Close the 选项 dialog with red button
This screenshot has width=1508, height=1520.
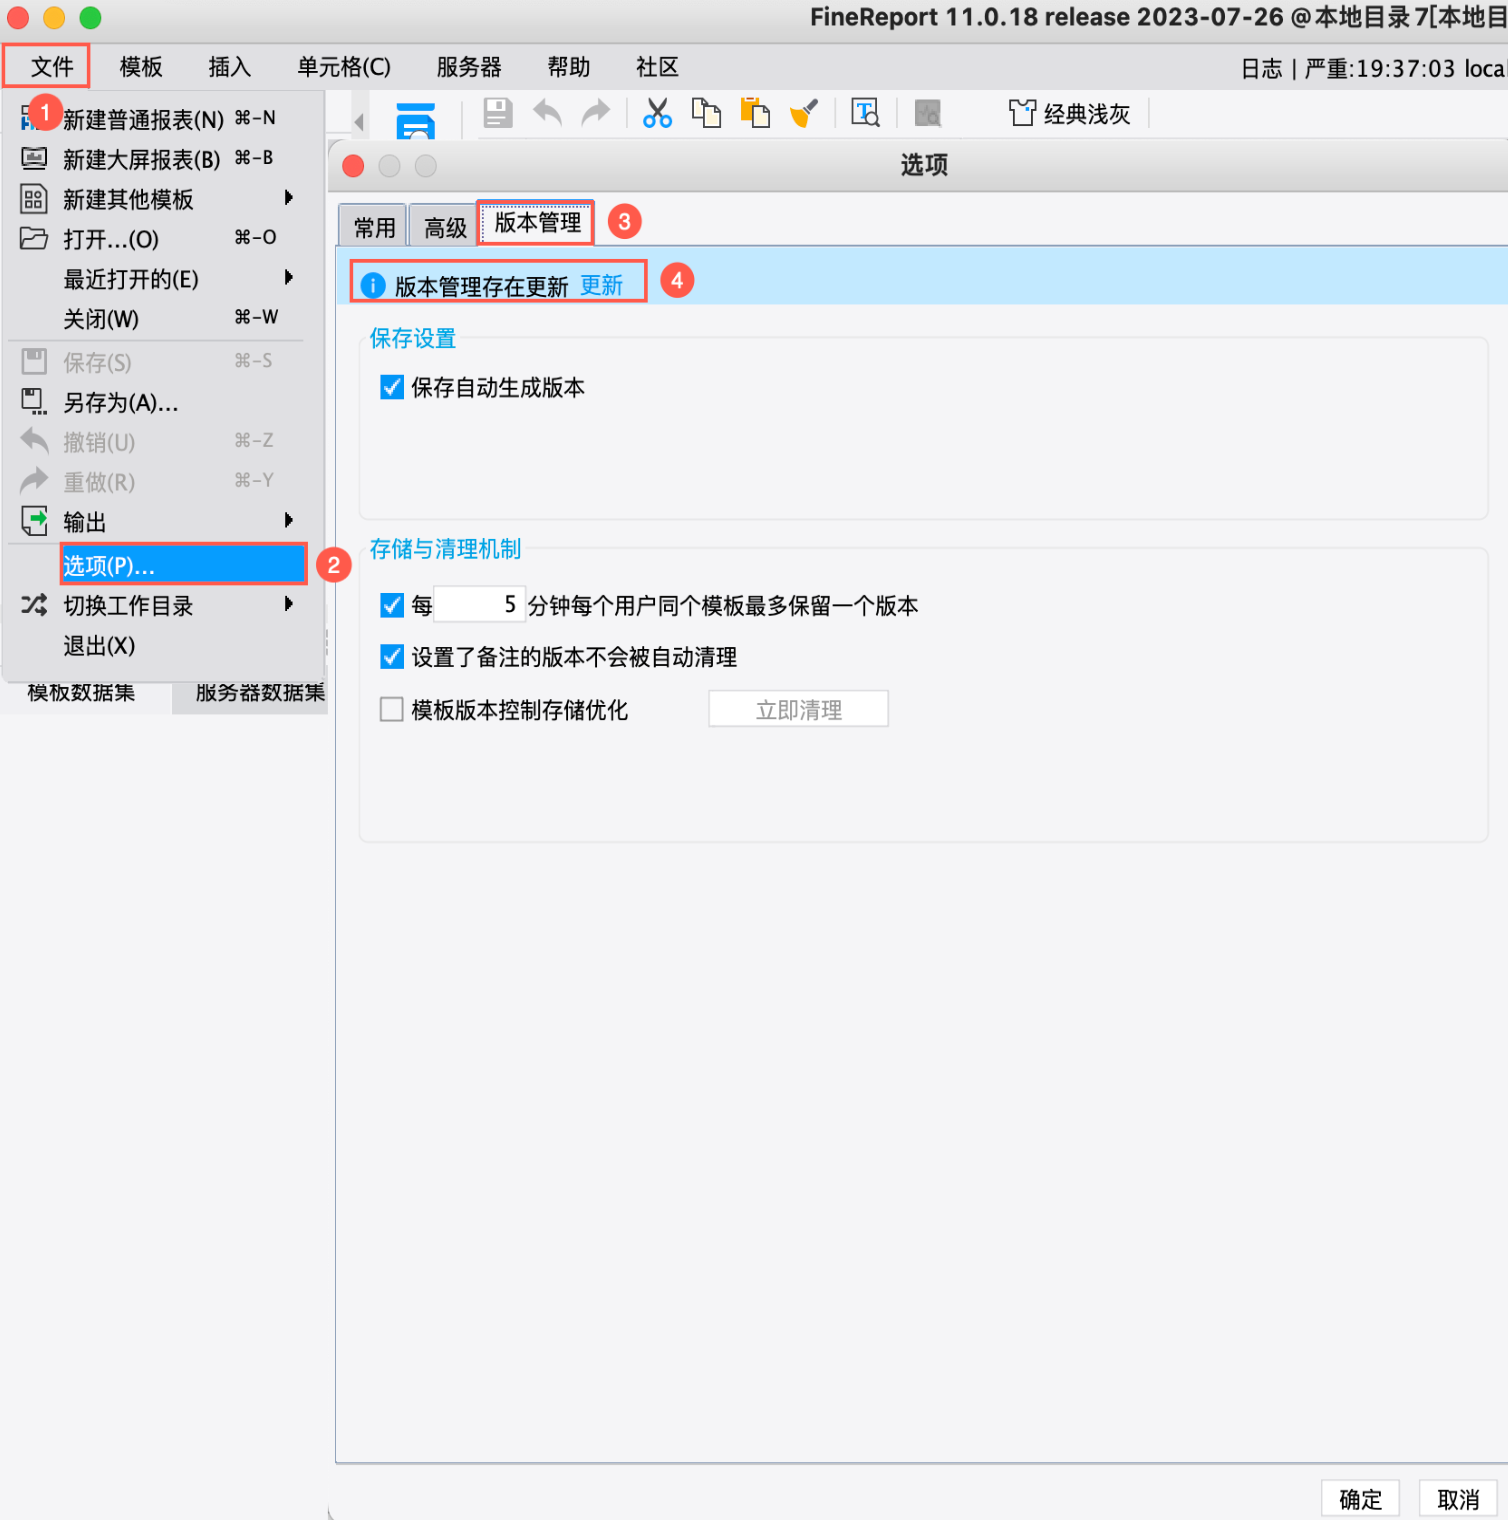click(x=353, y=166)
